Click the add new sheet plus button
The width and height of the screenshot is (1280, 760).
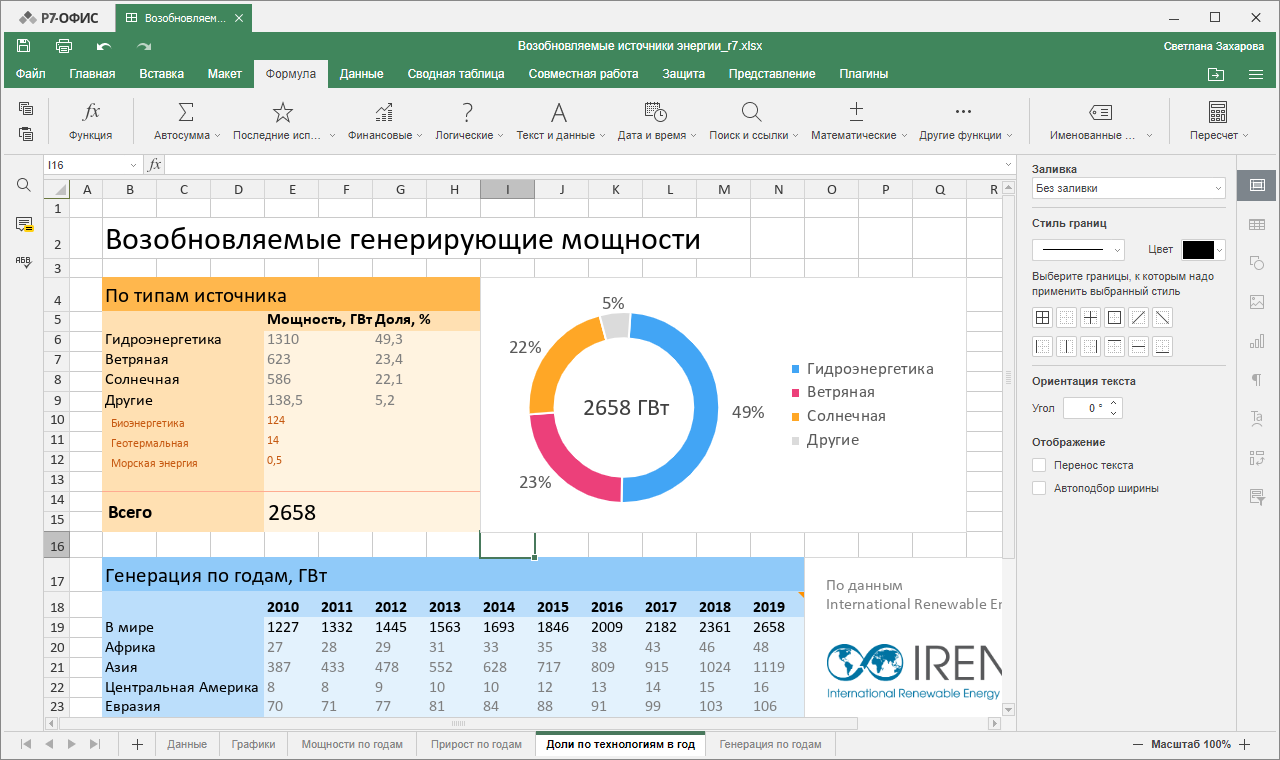click(137, 744)
